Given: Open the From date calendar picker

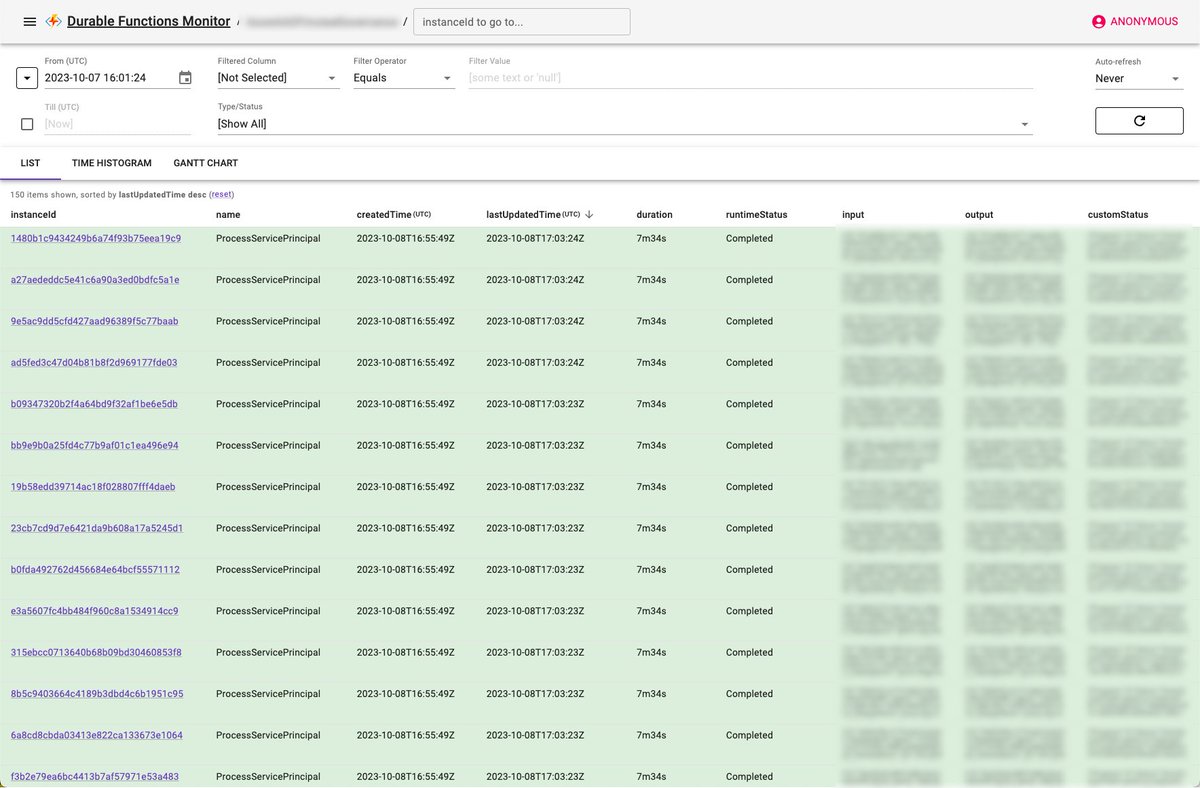Looking at the screenshot, I should tap(184, 78).
